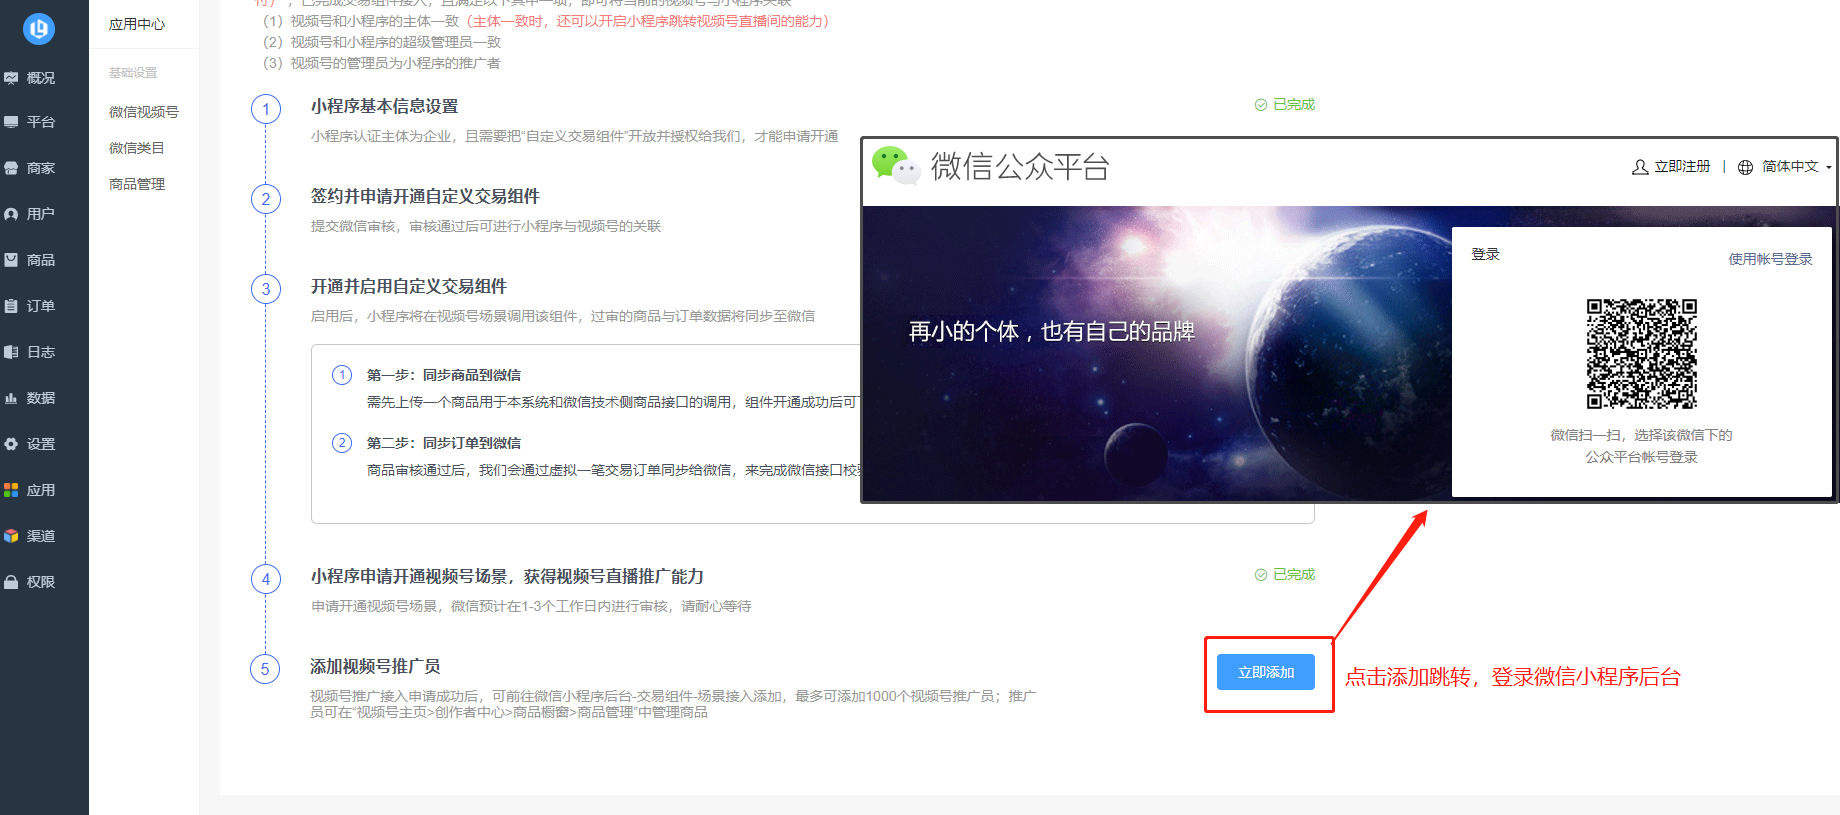Click the globe icon beside 简体中文
The width and height of the screenshot is (1840, 815).
click(x=1745, y=167)
